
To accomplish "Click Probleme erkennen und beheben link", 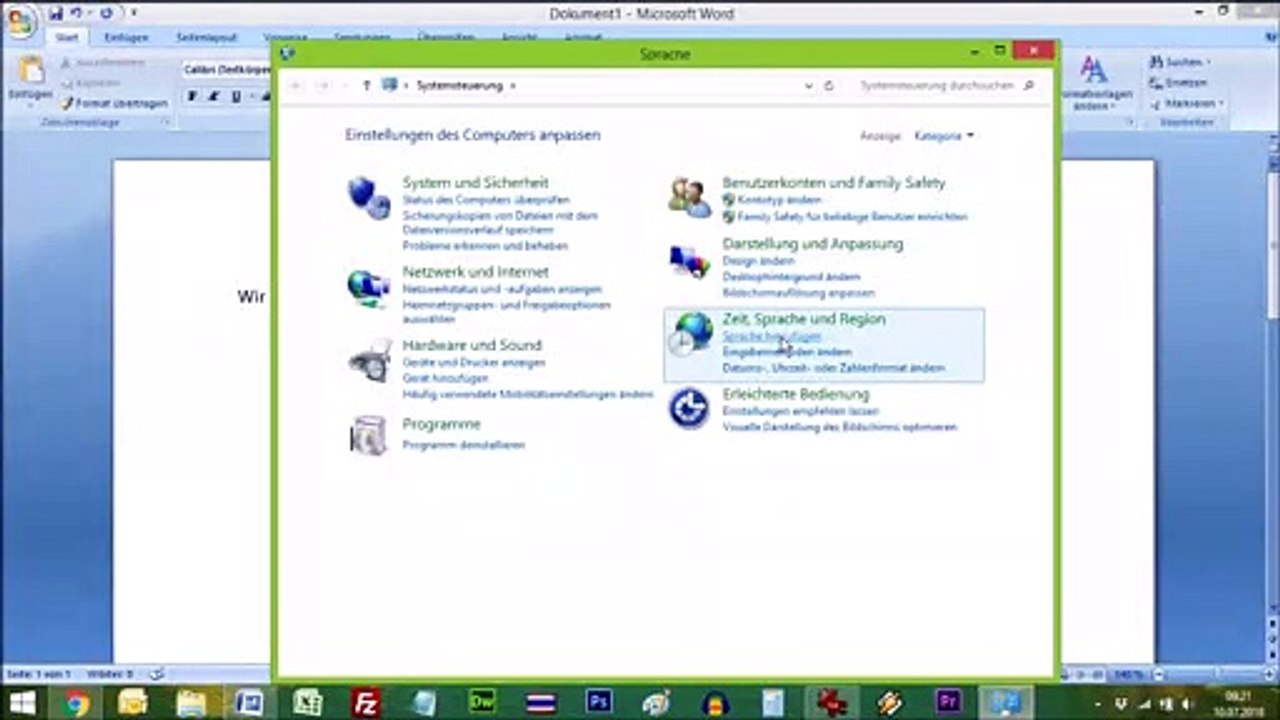I will coord(485,246).
